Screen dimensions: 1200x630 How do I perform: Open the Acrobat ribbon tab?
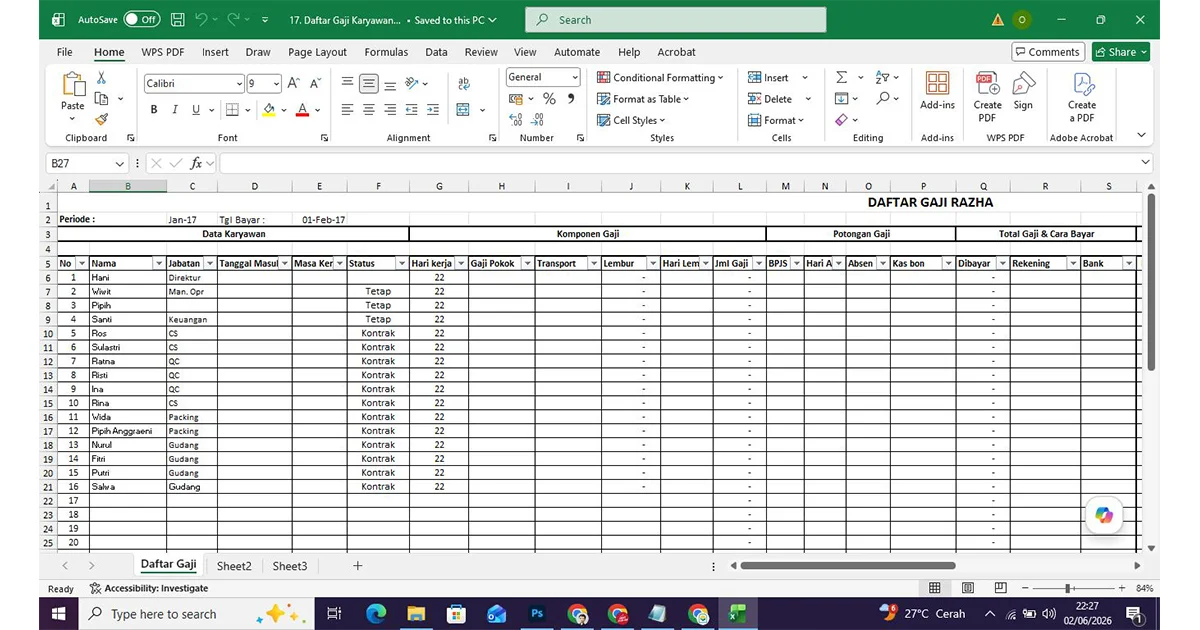(677, 52)
